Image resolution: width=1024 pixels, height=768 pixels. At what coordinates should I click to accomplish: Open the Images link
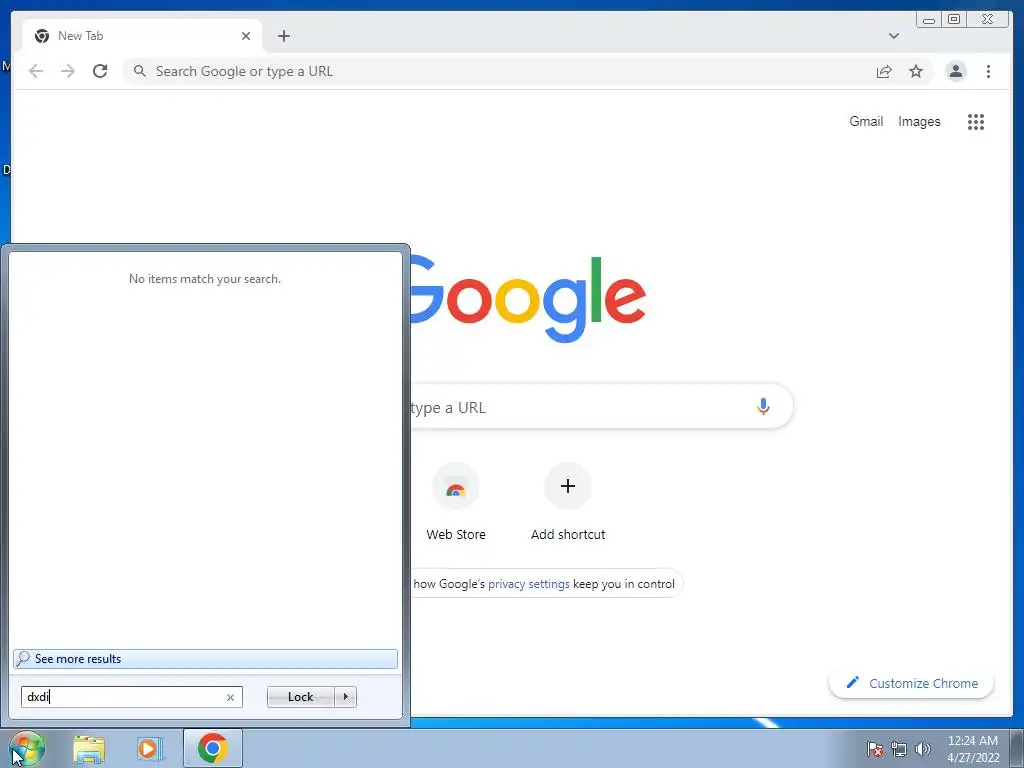pos(919,121)
